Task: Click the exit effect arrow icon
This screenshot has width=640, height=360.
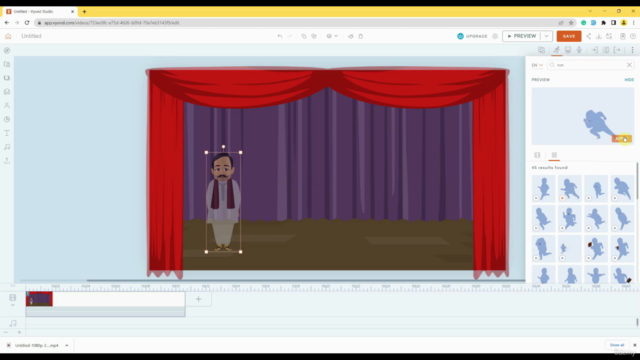Action: point(617,50)
